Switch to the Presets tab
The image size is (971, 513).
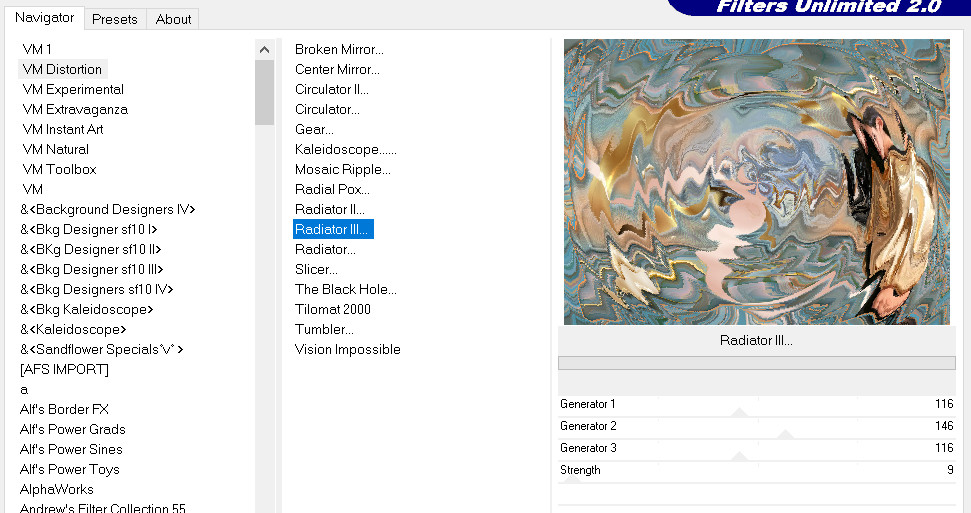(115, 19)
